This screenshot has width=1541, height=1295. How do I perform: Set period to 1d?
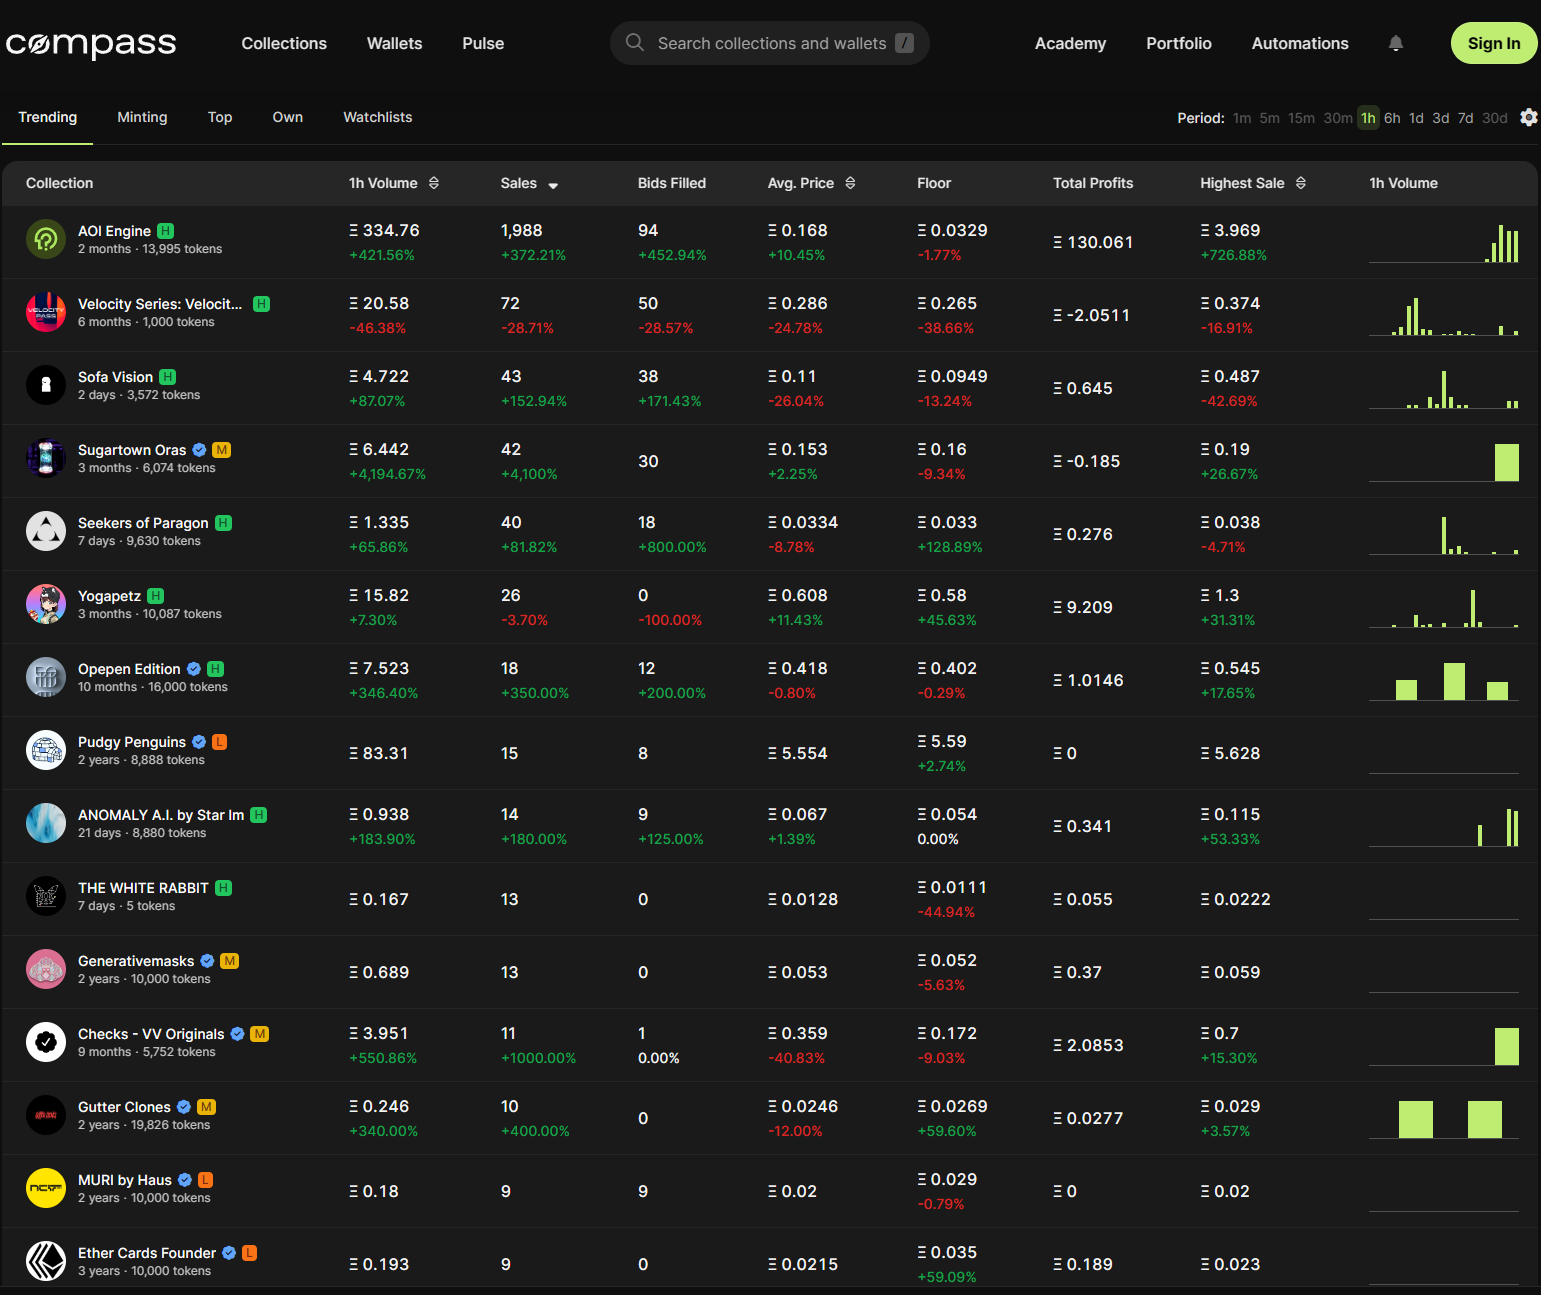click(x=1416, y=118)
